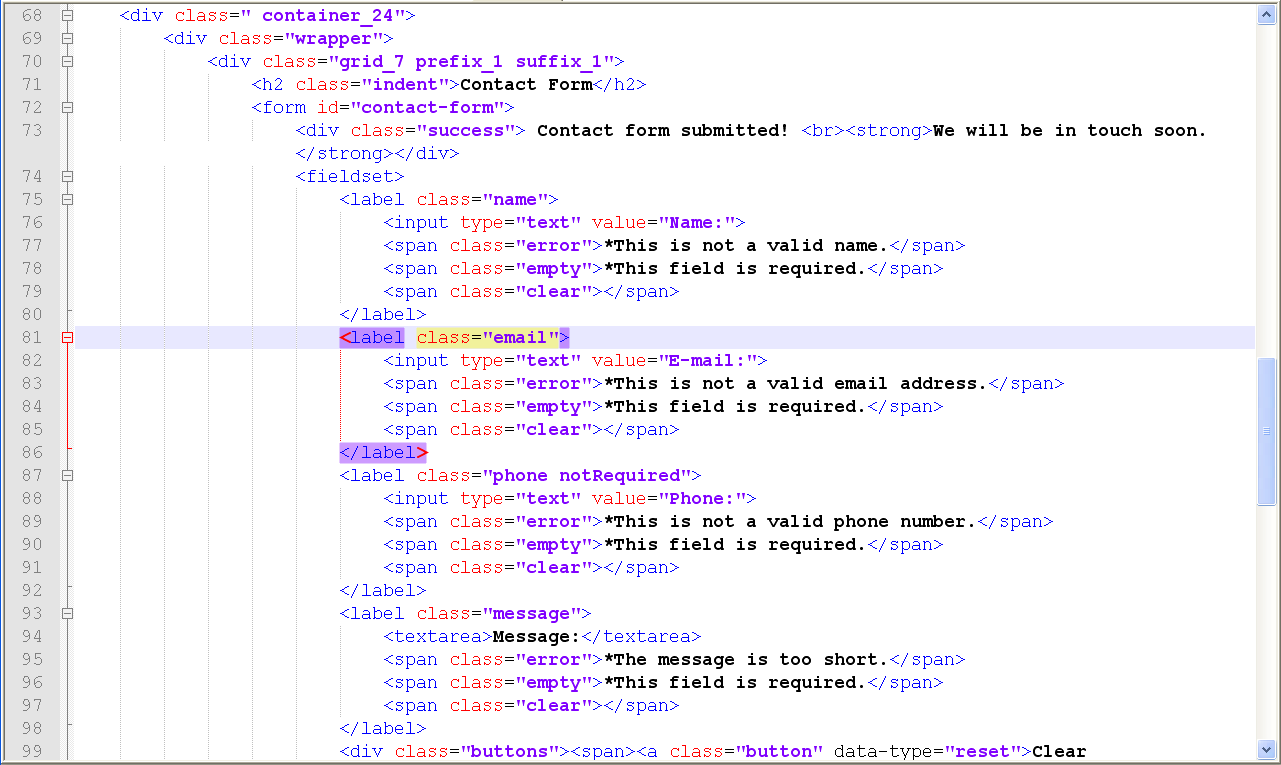Viewport: 1281px width, 765px height.
Task: Click the highlighted closing label tag on line 86
Action: 383,453
